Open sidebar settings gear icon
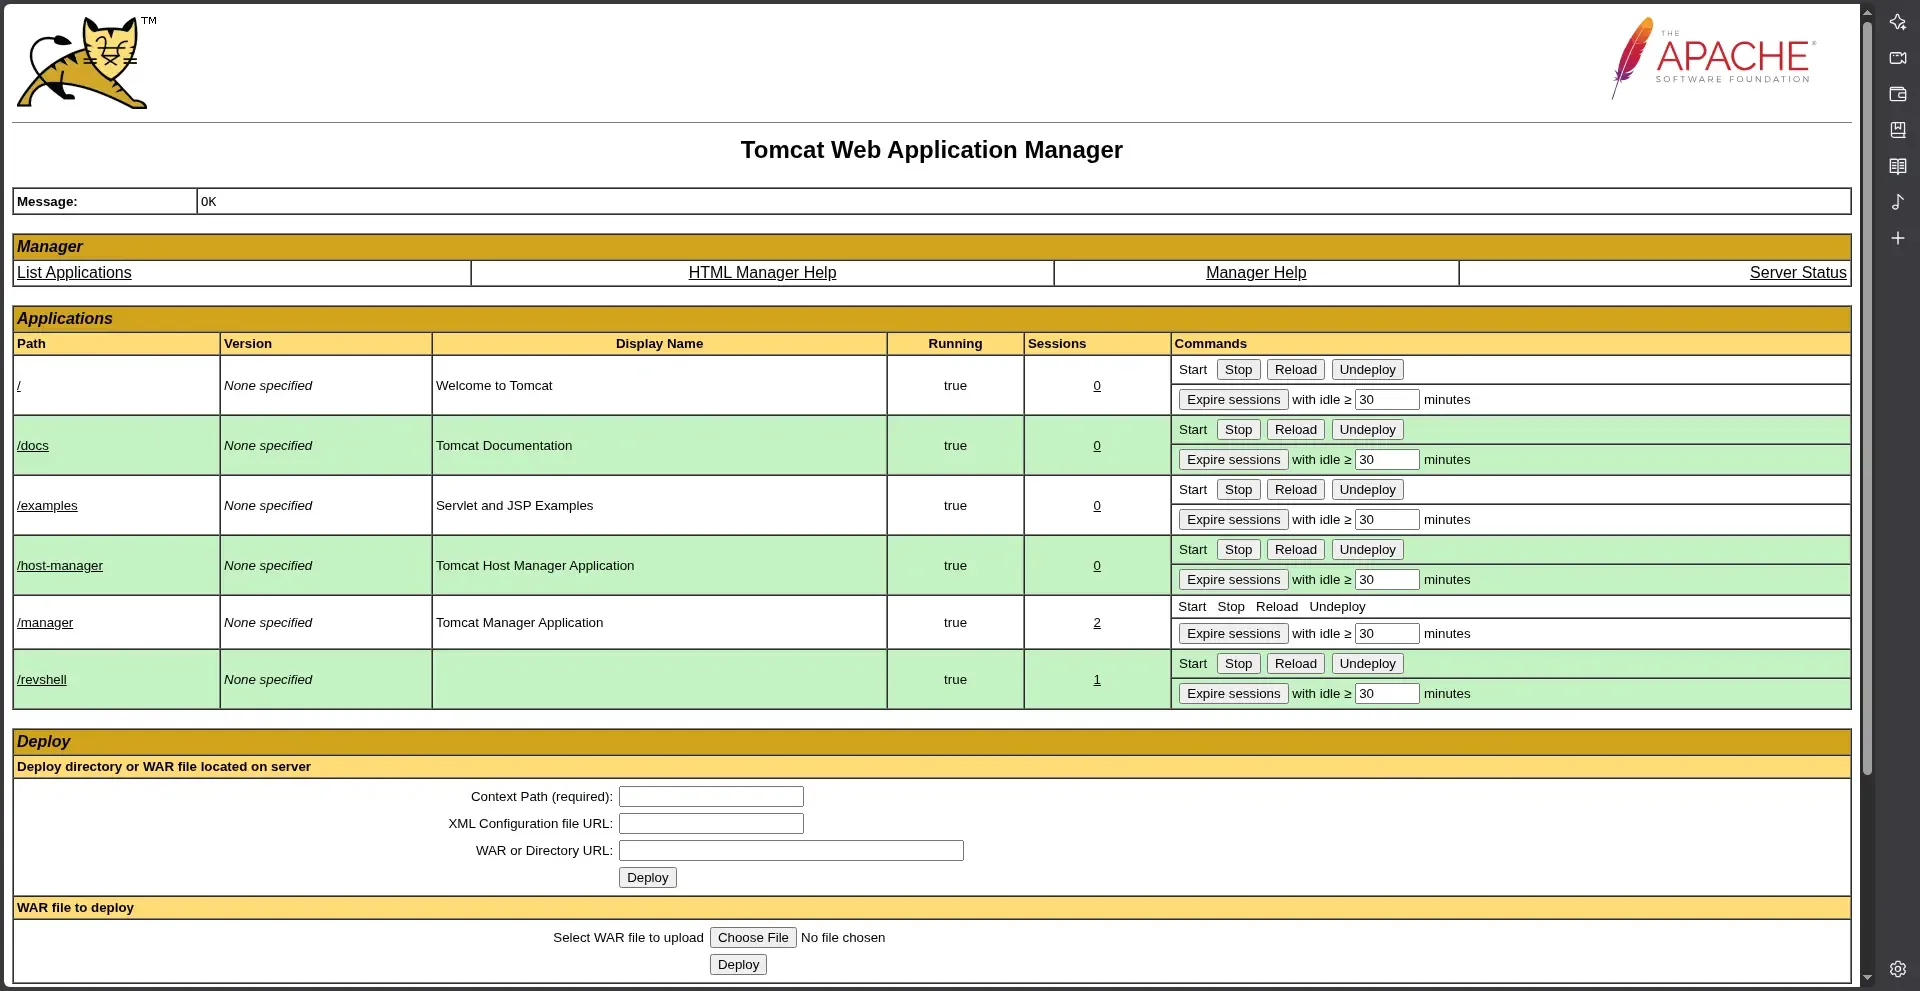 (x=1897, y=969)
